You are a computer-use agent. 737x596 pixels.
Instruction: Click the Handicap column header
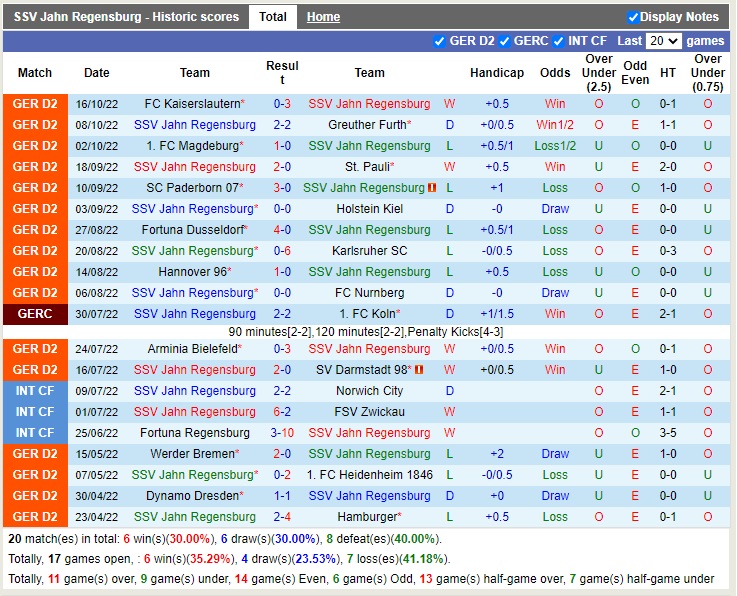(497, 73)
